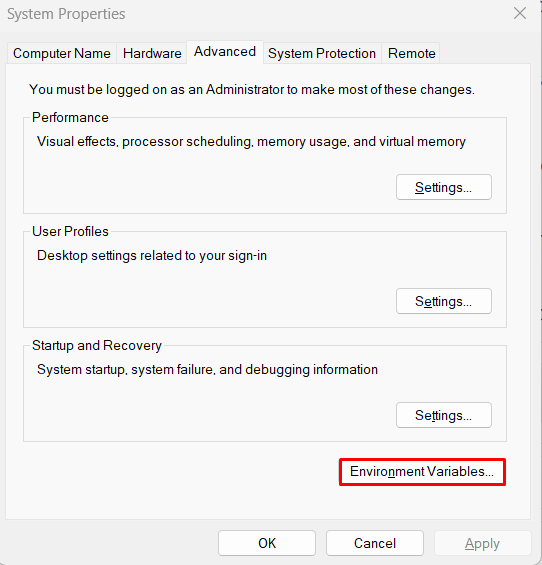Click the greyed-out Apply button
The height and width of the screenshot is (565, 542).
pyautogui.click(x=483, y=543)
